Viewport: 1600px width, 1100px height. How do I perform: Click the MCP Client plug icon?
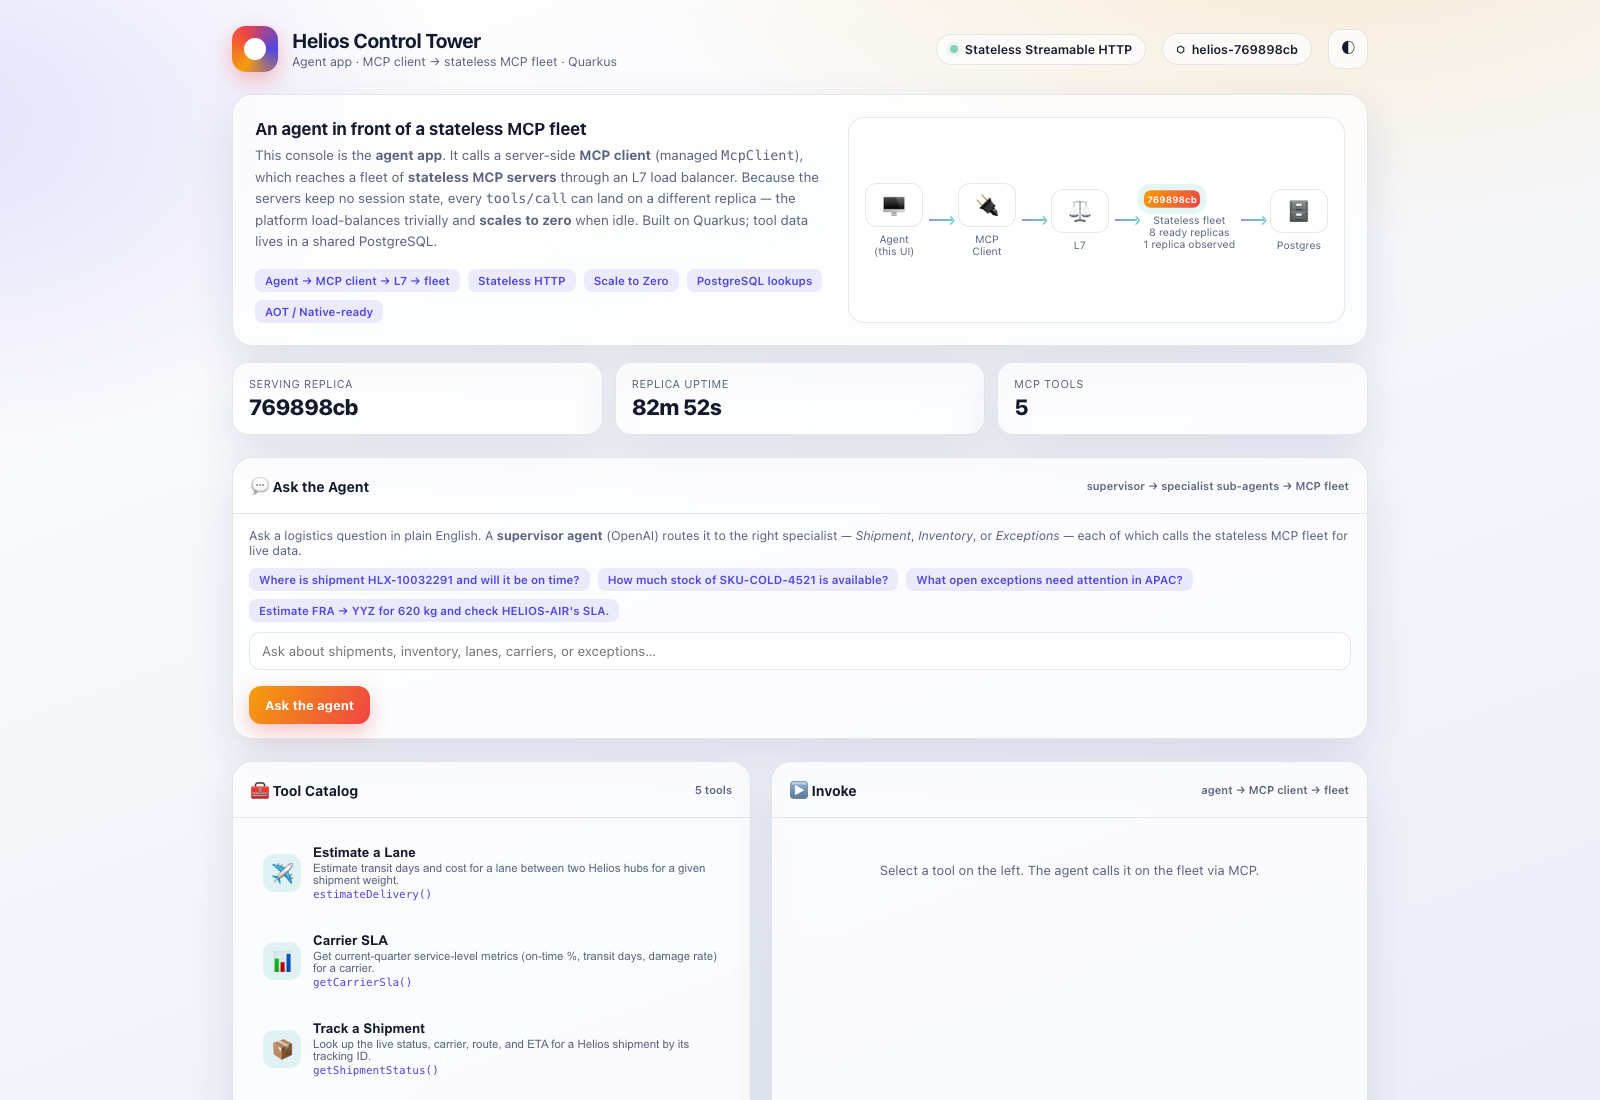pos(987,205)
